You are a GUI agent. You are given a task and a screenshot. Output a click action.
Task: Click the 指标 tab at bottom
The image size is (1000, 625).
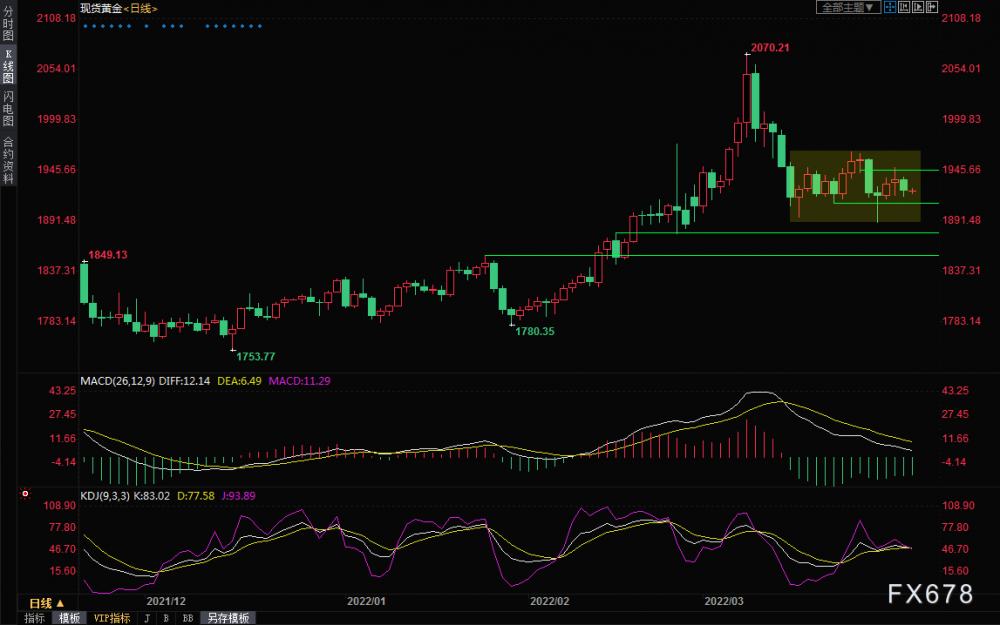point(34,618)
